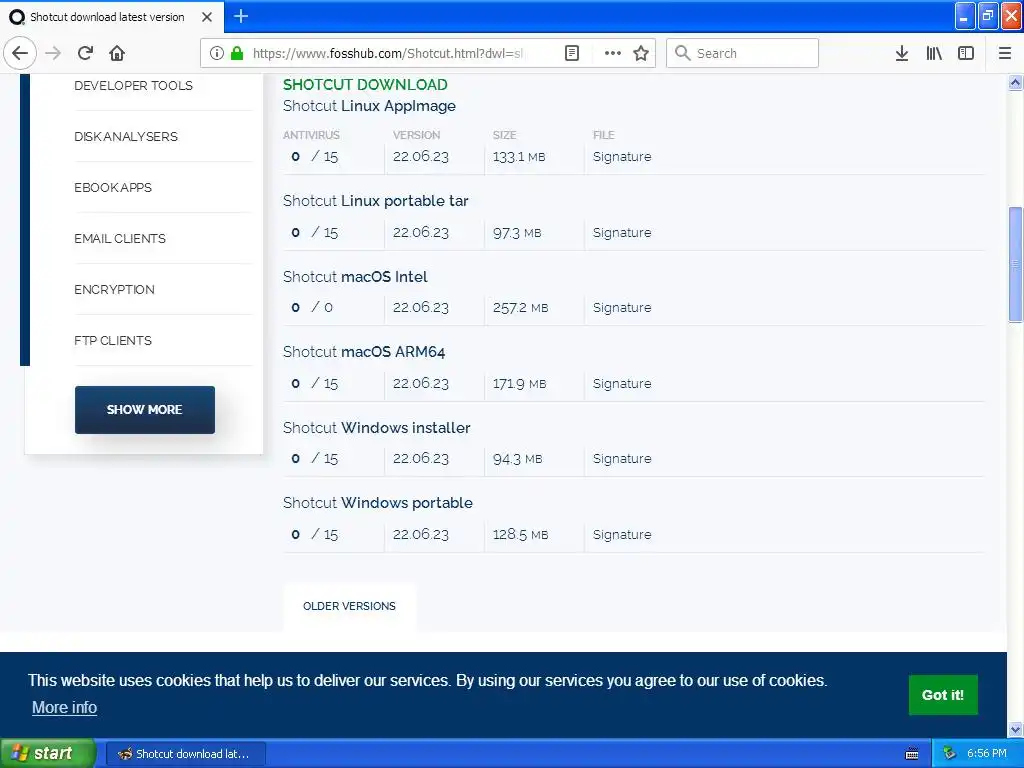Click the page scrollbar up arrow
The height and width of the screenshot is (768, 1024).
[x=1015, y=82]
